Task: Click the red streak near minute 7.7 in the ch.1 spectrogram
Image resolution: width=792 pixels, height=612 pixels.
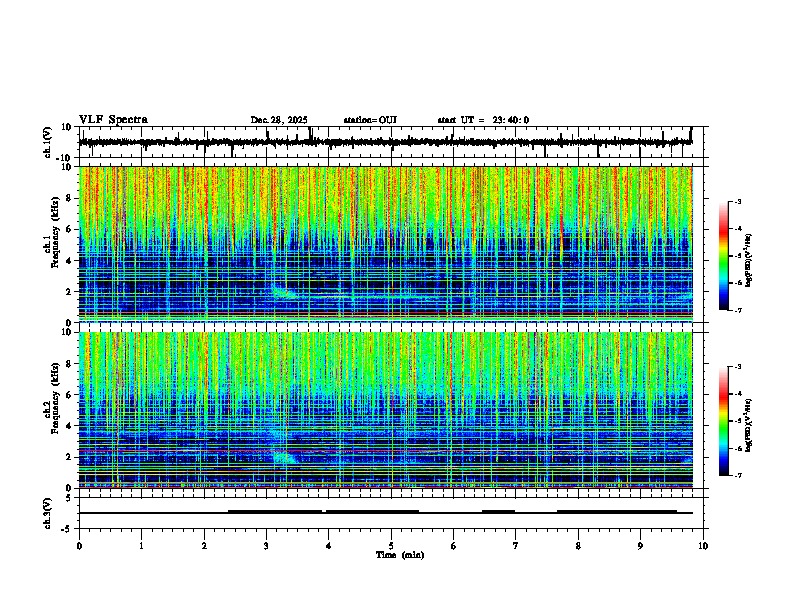Action: pos(561,232)
